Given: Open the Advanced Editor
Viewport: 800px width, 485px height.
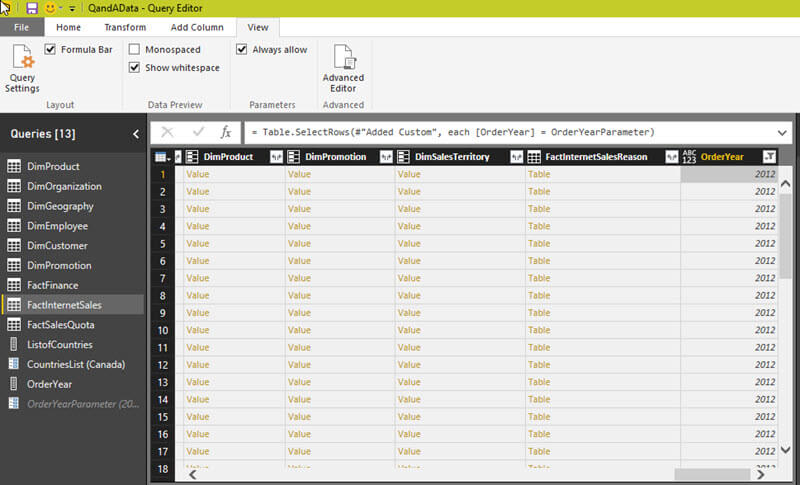Looking at the screenshot, I should coord(343,68).
